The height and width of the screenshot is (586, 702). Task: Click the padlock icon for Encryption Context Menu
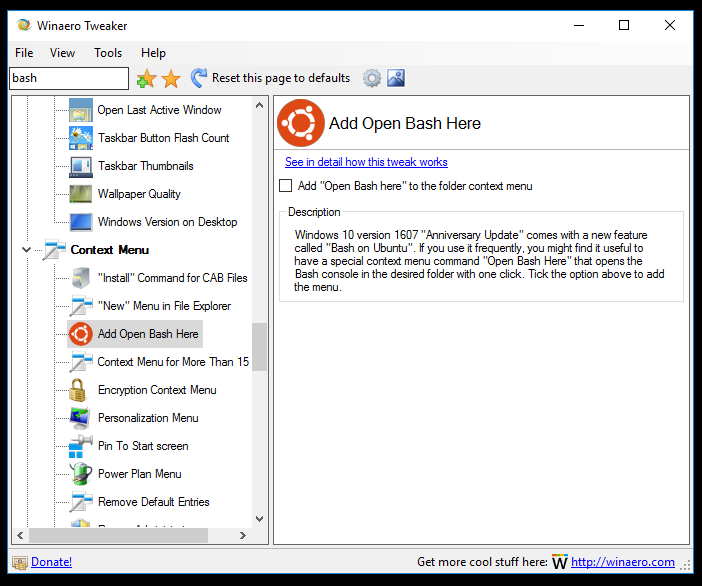point(77,390)
